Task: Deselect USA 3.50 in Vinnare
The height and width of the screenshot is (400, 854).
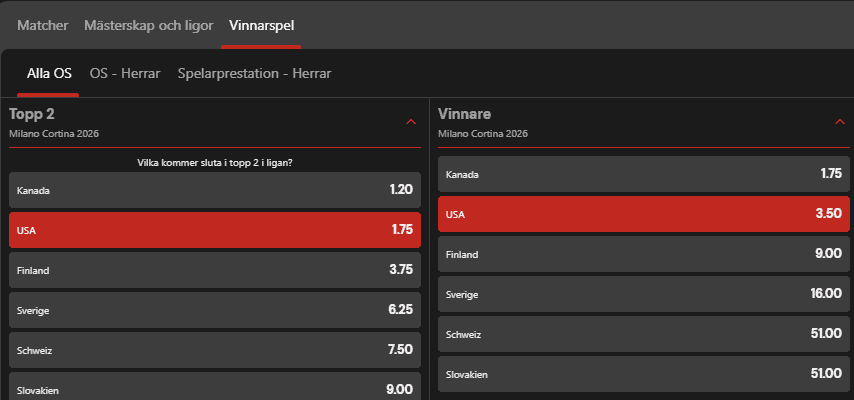Action: tap(643, 214)
